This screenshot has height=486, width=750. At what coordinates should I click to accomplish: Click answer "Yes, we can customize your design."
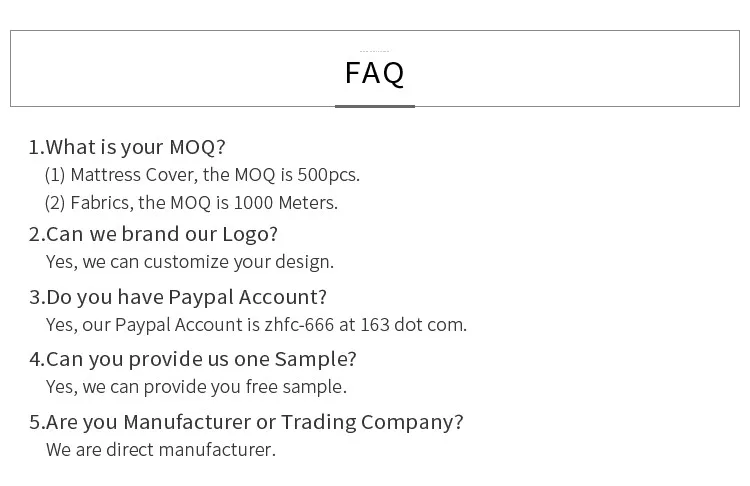pos(190,262)
